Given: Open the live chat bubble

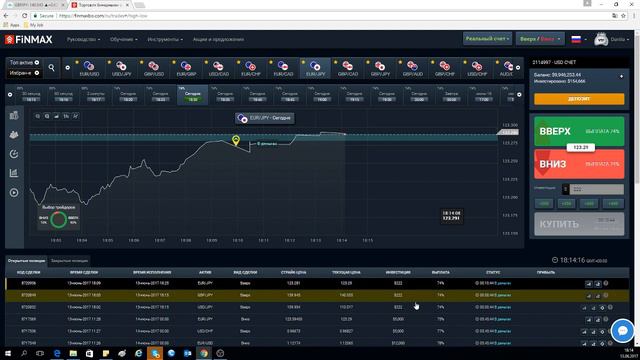Looking at the screenshot, I should coord(622,331).
